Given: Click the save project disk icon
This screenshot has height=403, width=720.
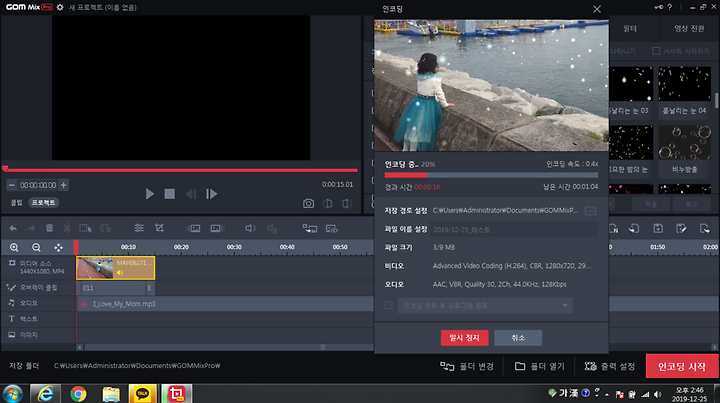Looking at the screenshot, I should click(x=658, y=229).
